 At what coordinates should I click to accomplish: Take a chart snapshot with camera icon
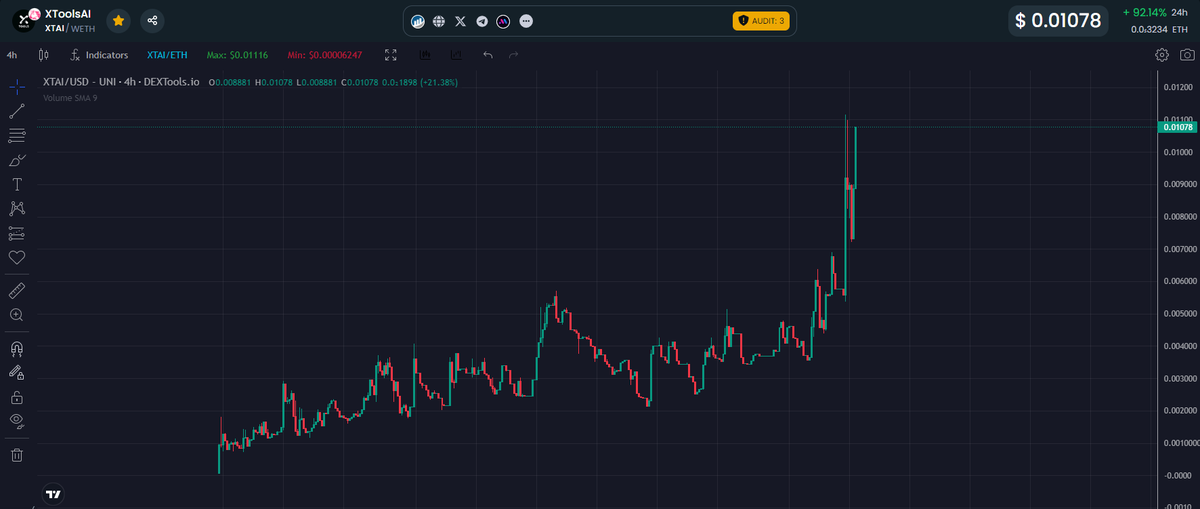pyautogui.click(x=1186, y=55)
